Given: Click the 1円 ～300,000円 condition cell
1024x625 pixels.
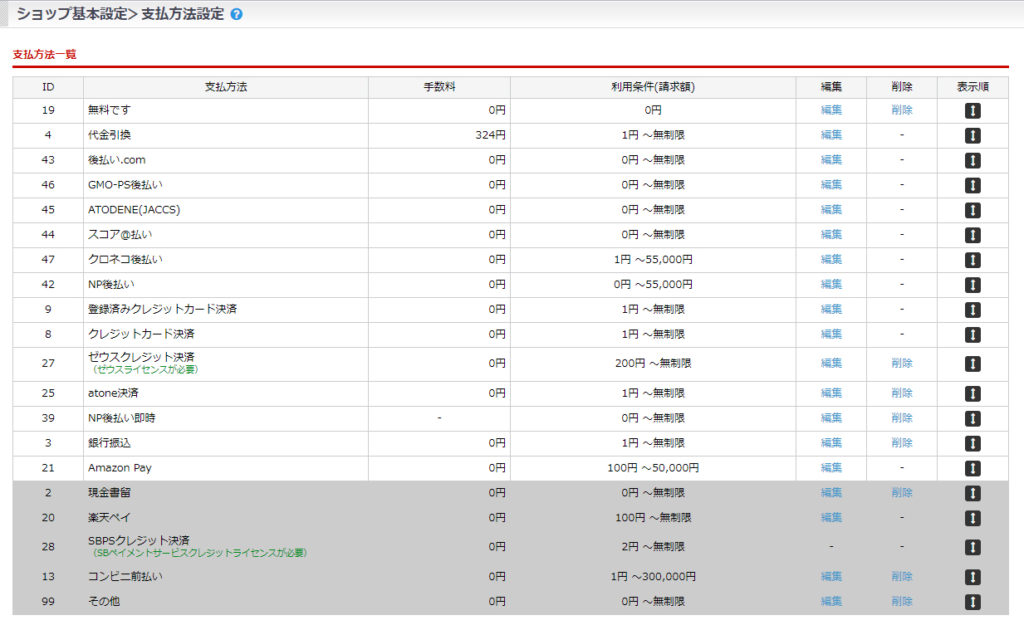Looking at the screenshot, I should click(653, 577).
